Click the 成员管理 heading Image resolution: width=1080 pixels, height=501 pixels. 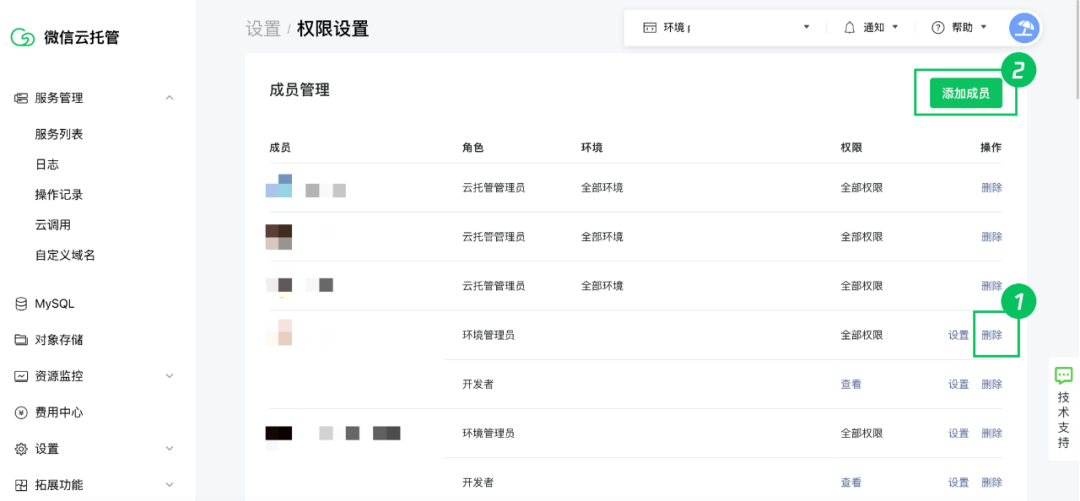[300, 90]
